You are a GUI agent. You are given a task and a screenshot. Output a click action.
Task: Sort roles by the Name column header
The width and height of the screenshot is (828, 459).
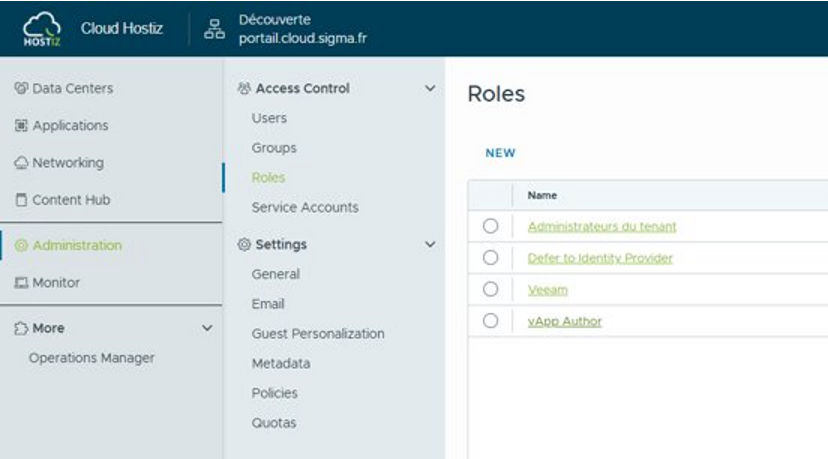(542, 195)
